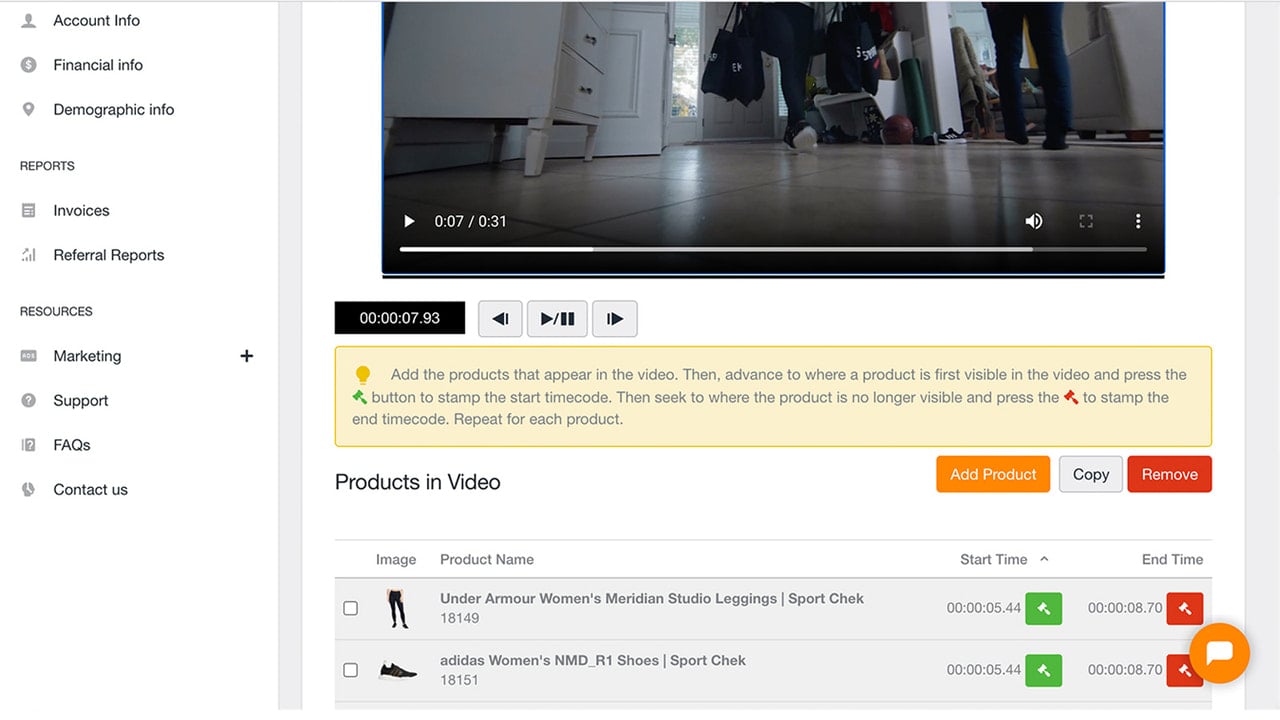Enter fullscreen mode on the video

[1086, 221]
